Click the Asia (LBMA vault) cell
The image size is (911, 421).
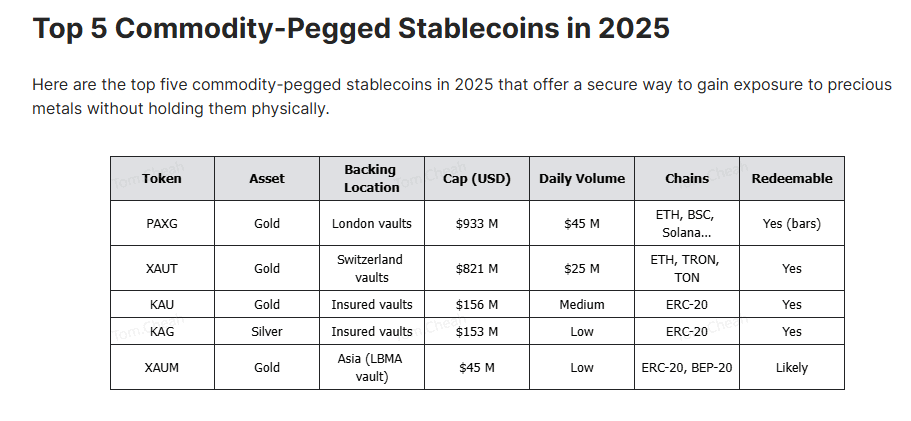372,368
